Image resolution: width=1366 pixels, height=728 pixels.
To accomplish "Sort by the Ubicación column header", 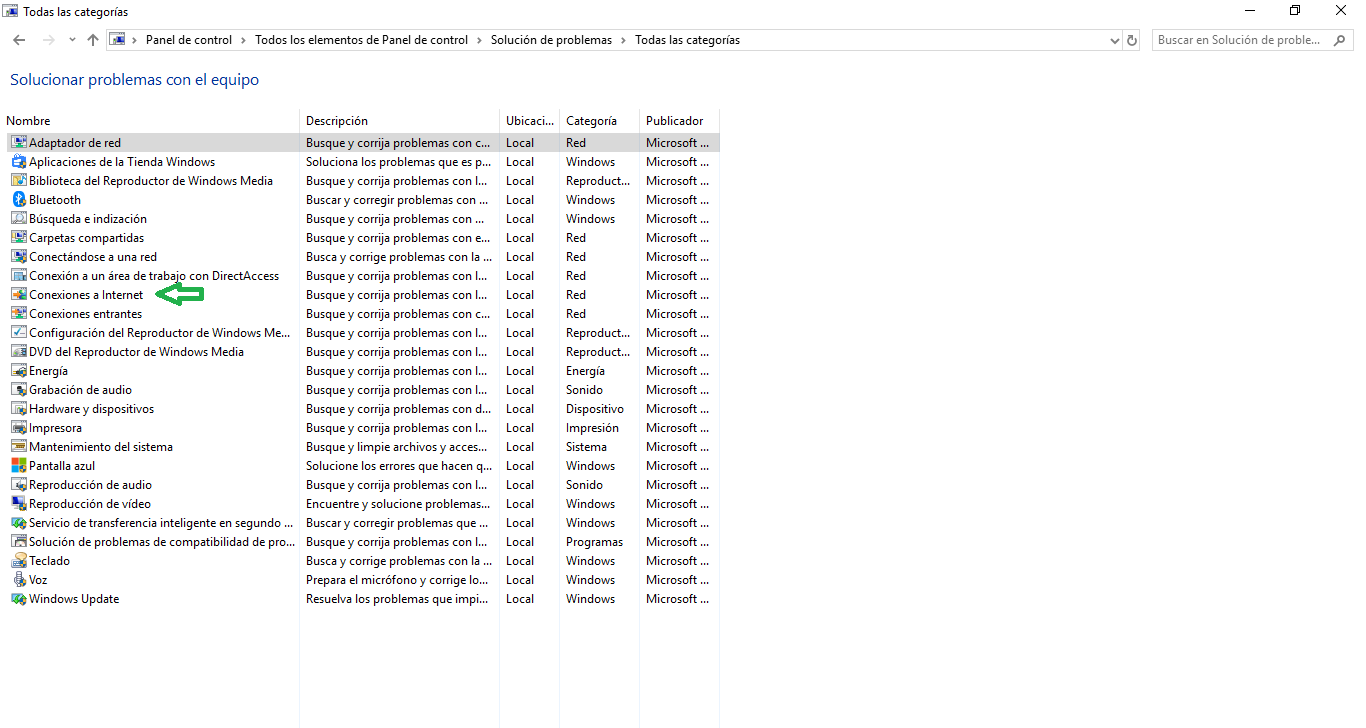I will click(x=529, y=121).
